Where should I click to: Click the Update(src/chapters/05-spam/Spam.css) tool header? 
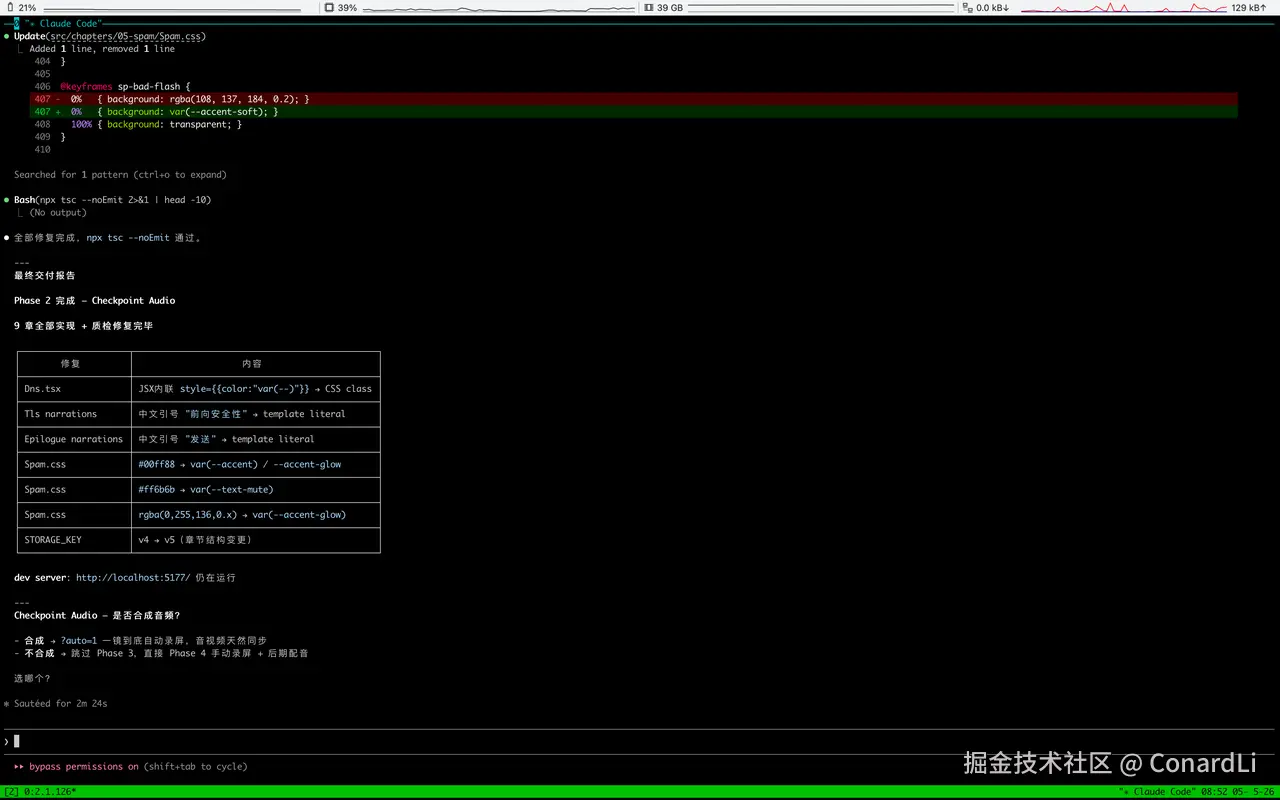110,36
